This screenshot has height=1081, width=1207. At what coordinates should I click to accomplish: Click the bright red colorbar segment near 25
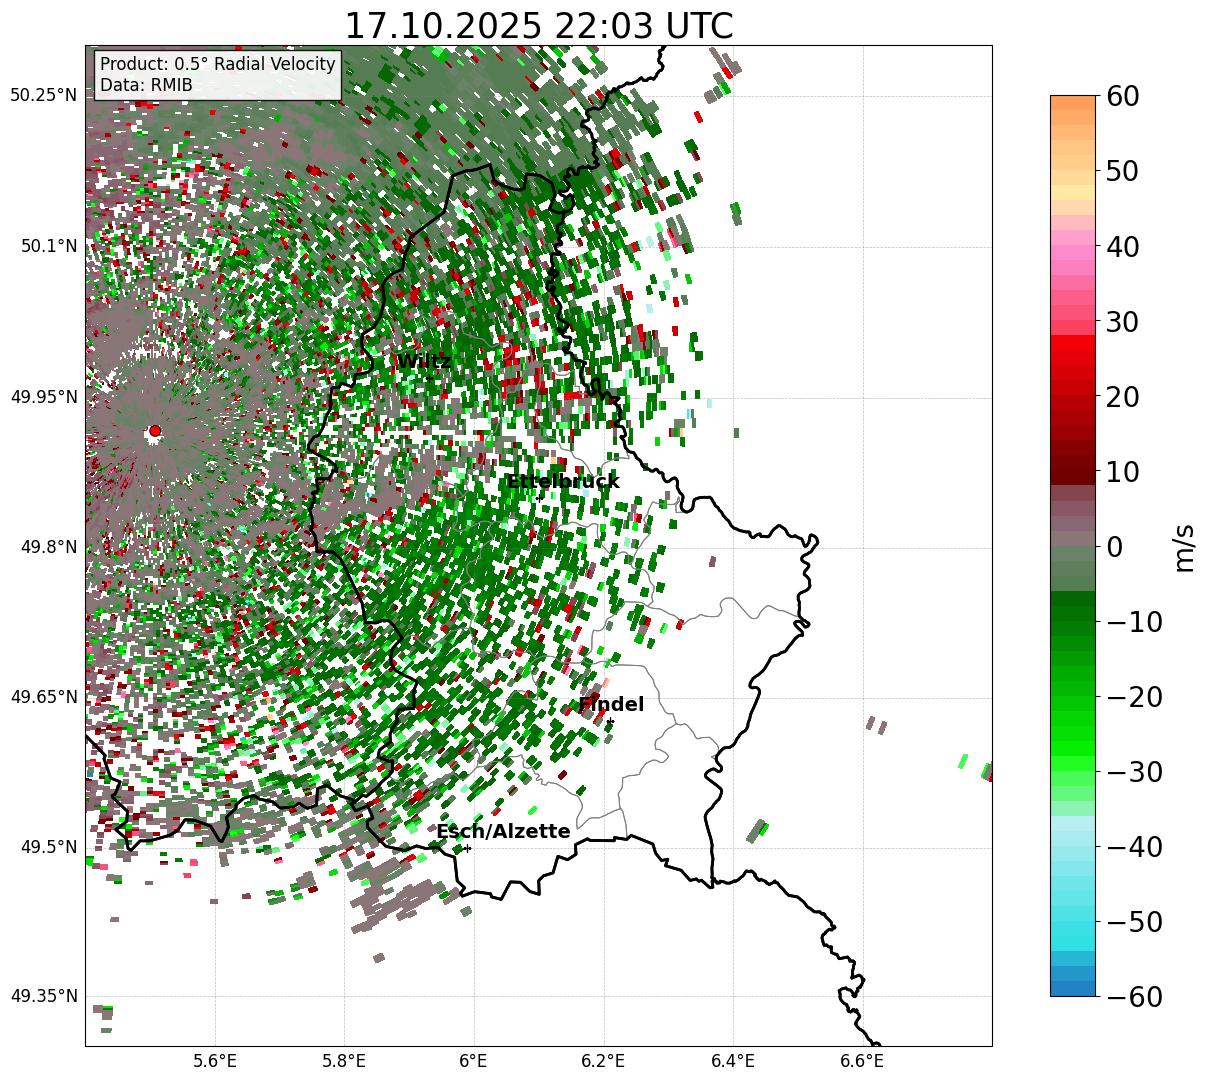coord(1073,357)
